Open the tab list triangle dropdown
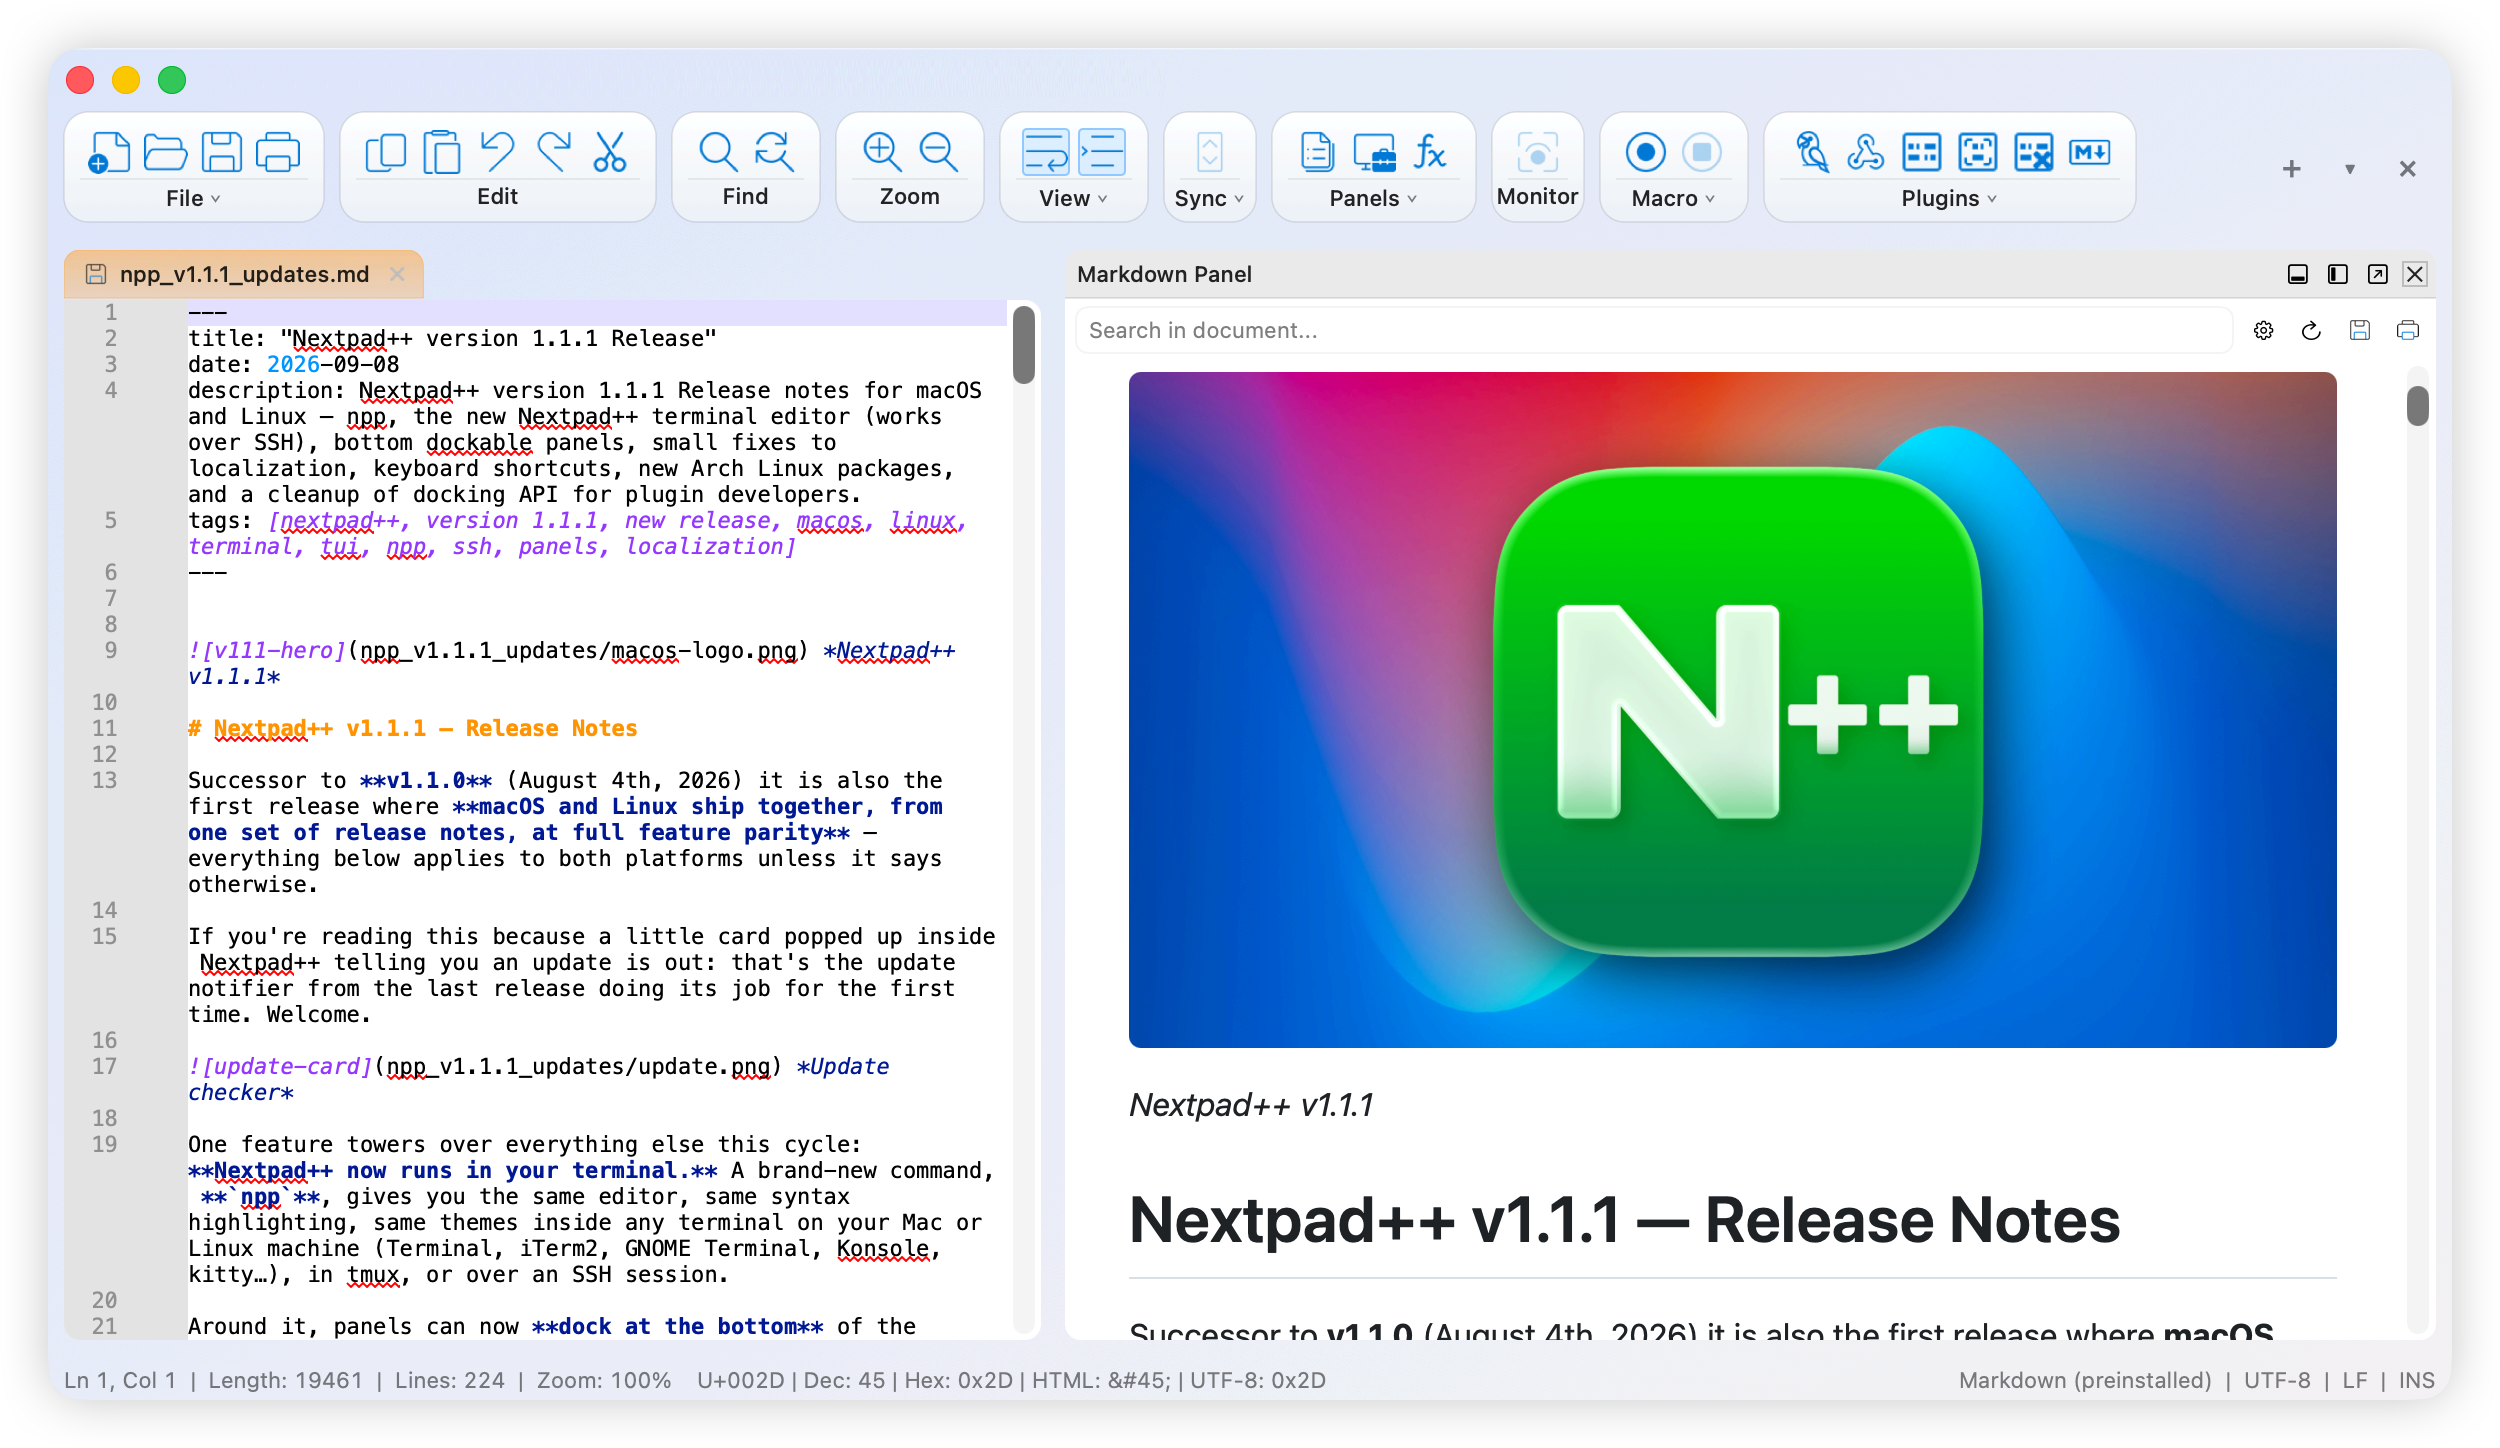 point(2350,169)
